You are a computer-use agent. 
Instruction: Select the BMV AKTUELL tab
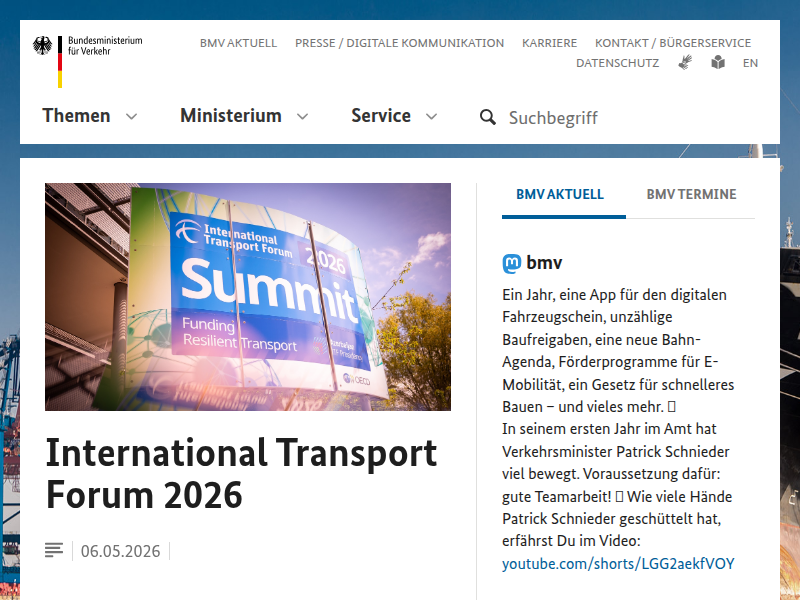tap(560, 194)
